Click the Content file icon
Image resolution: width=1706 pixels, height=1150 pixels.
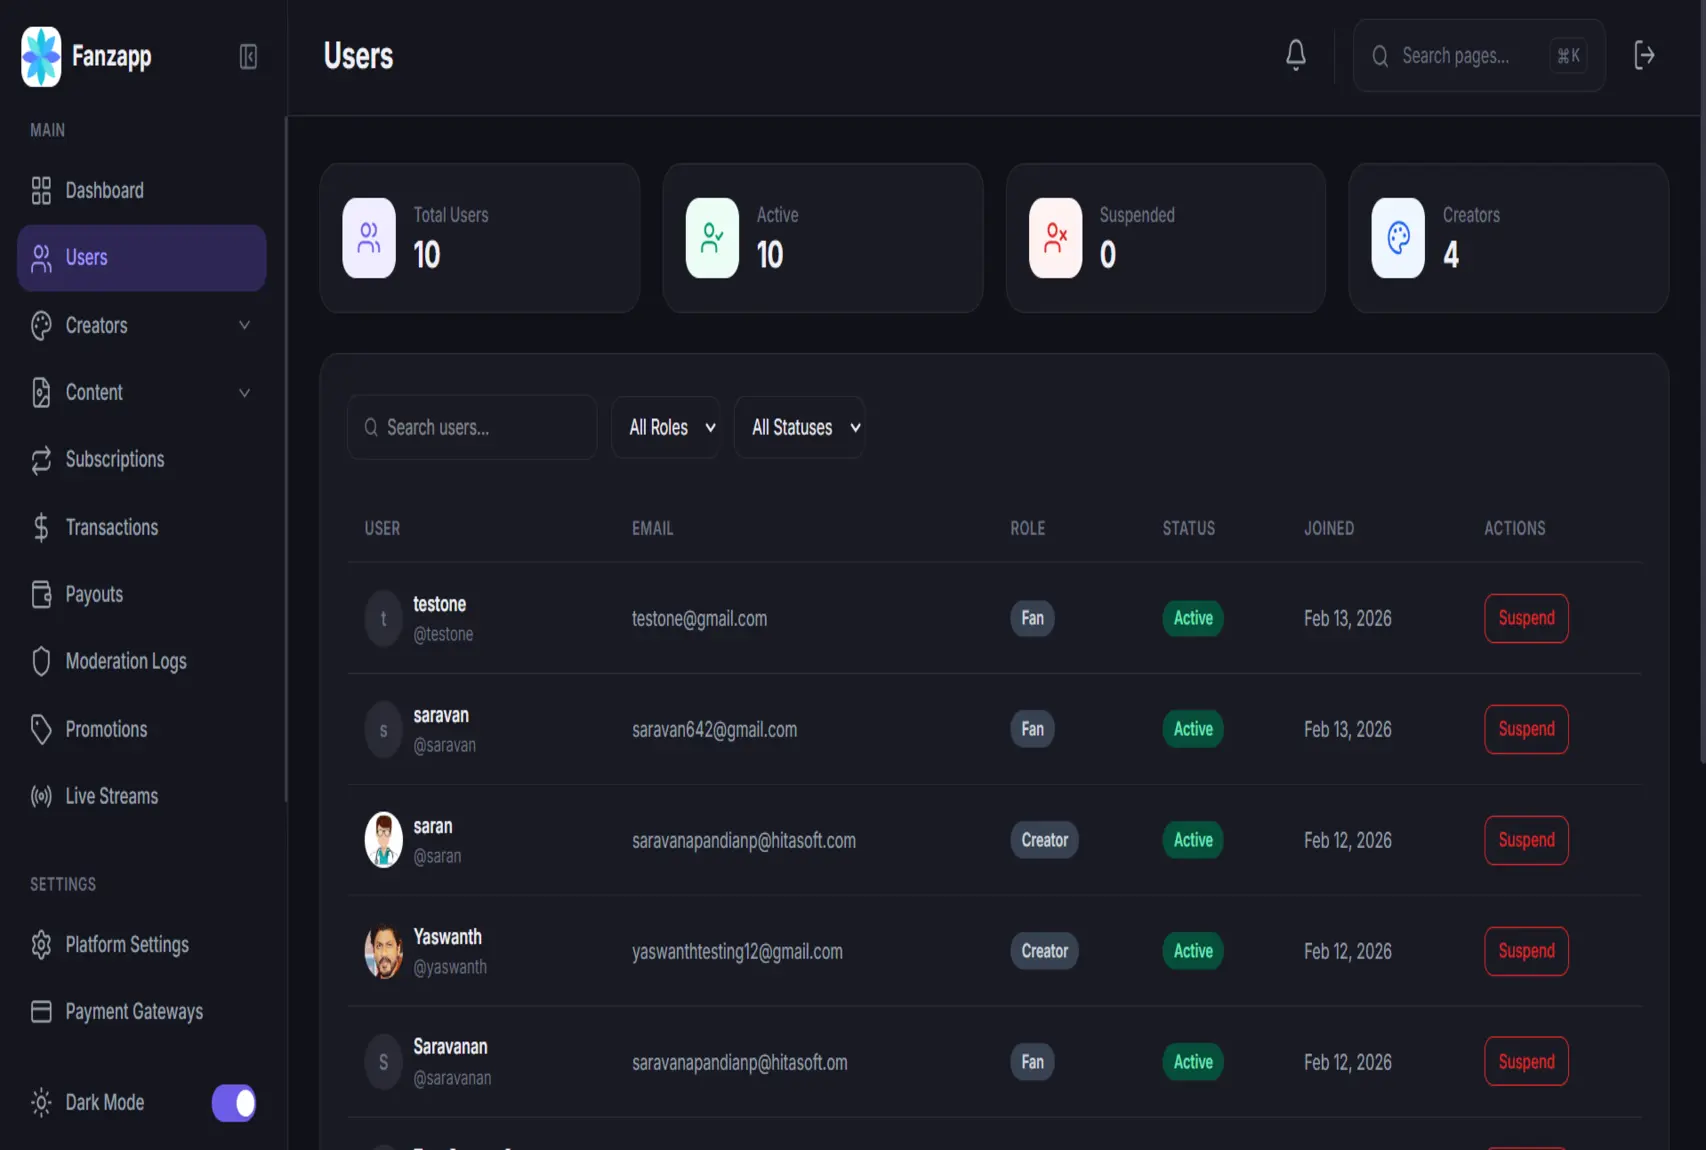click(41, 392)
